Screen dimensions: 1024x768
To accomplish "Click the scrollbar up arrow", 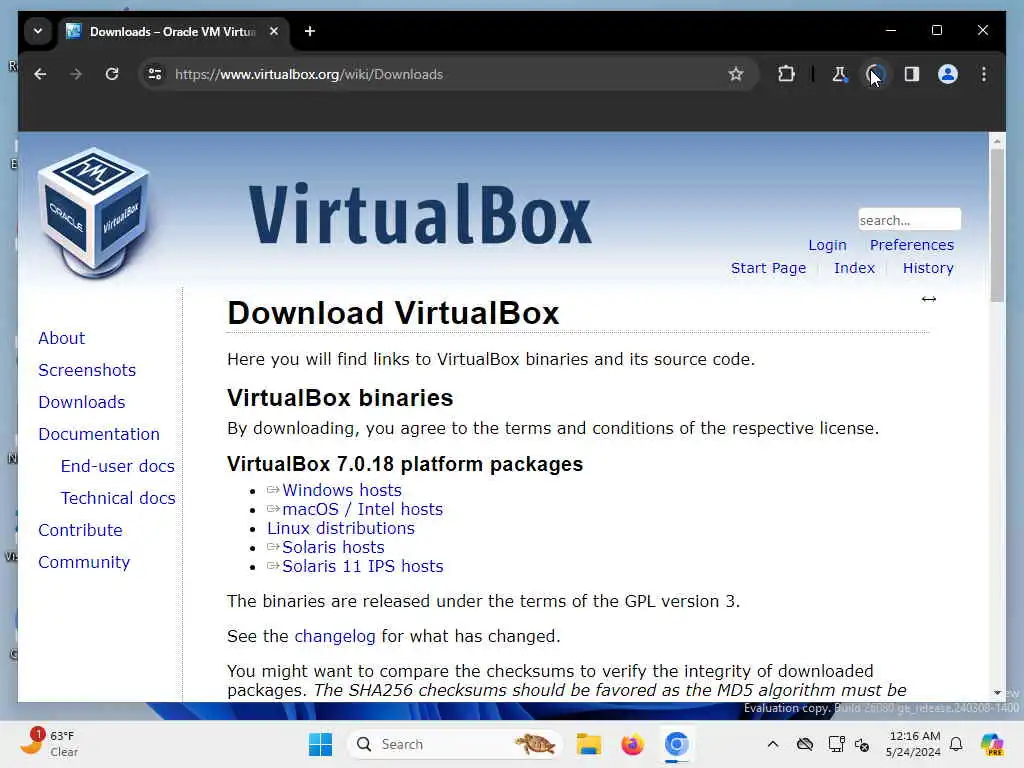I will pos(997,140).
